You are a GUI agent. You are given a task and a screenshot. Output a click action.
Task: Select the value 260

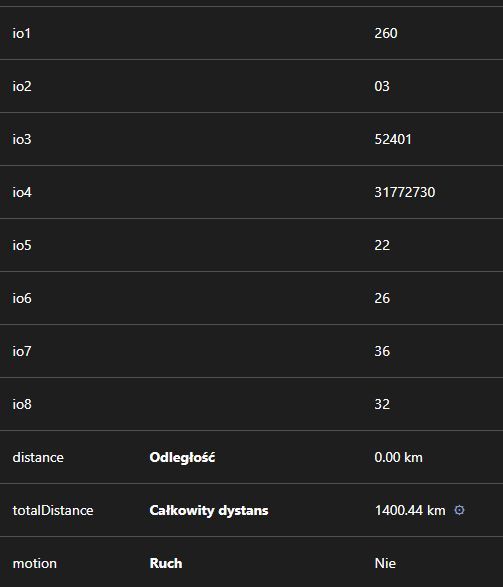(x=386, y=33)
